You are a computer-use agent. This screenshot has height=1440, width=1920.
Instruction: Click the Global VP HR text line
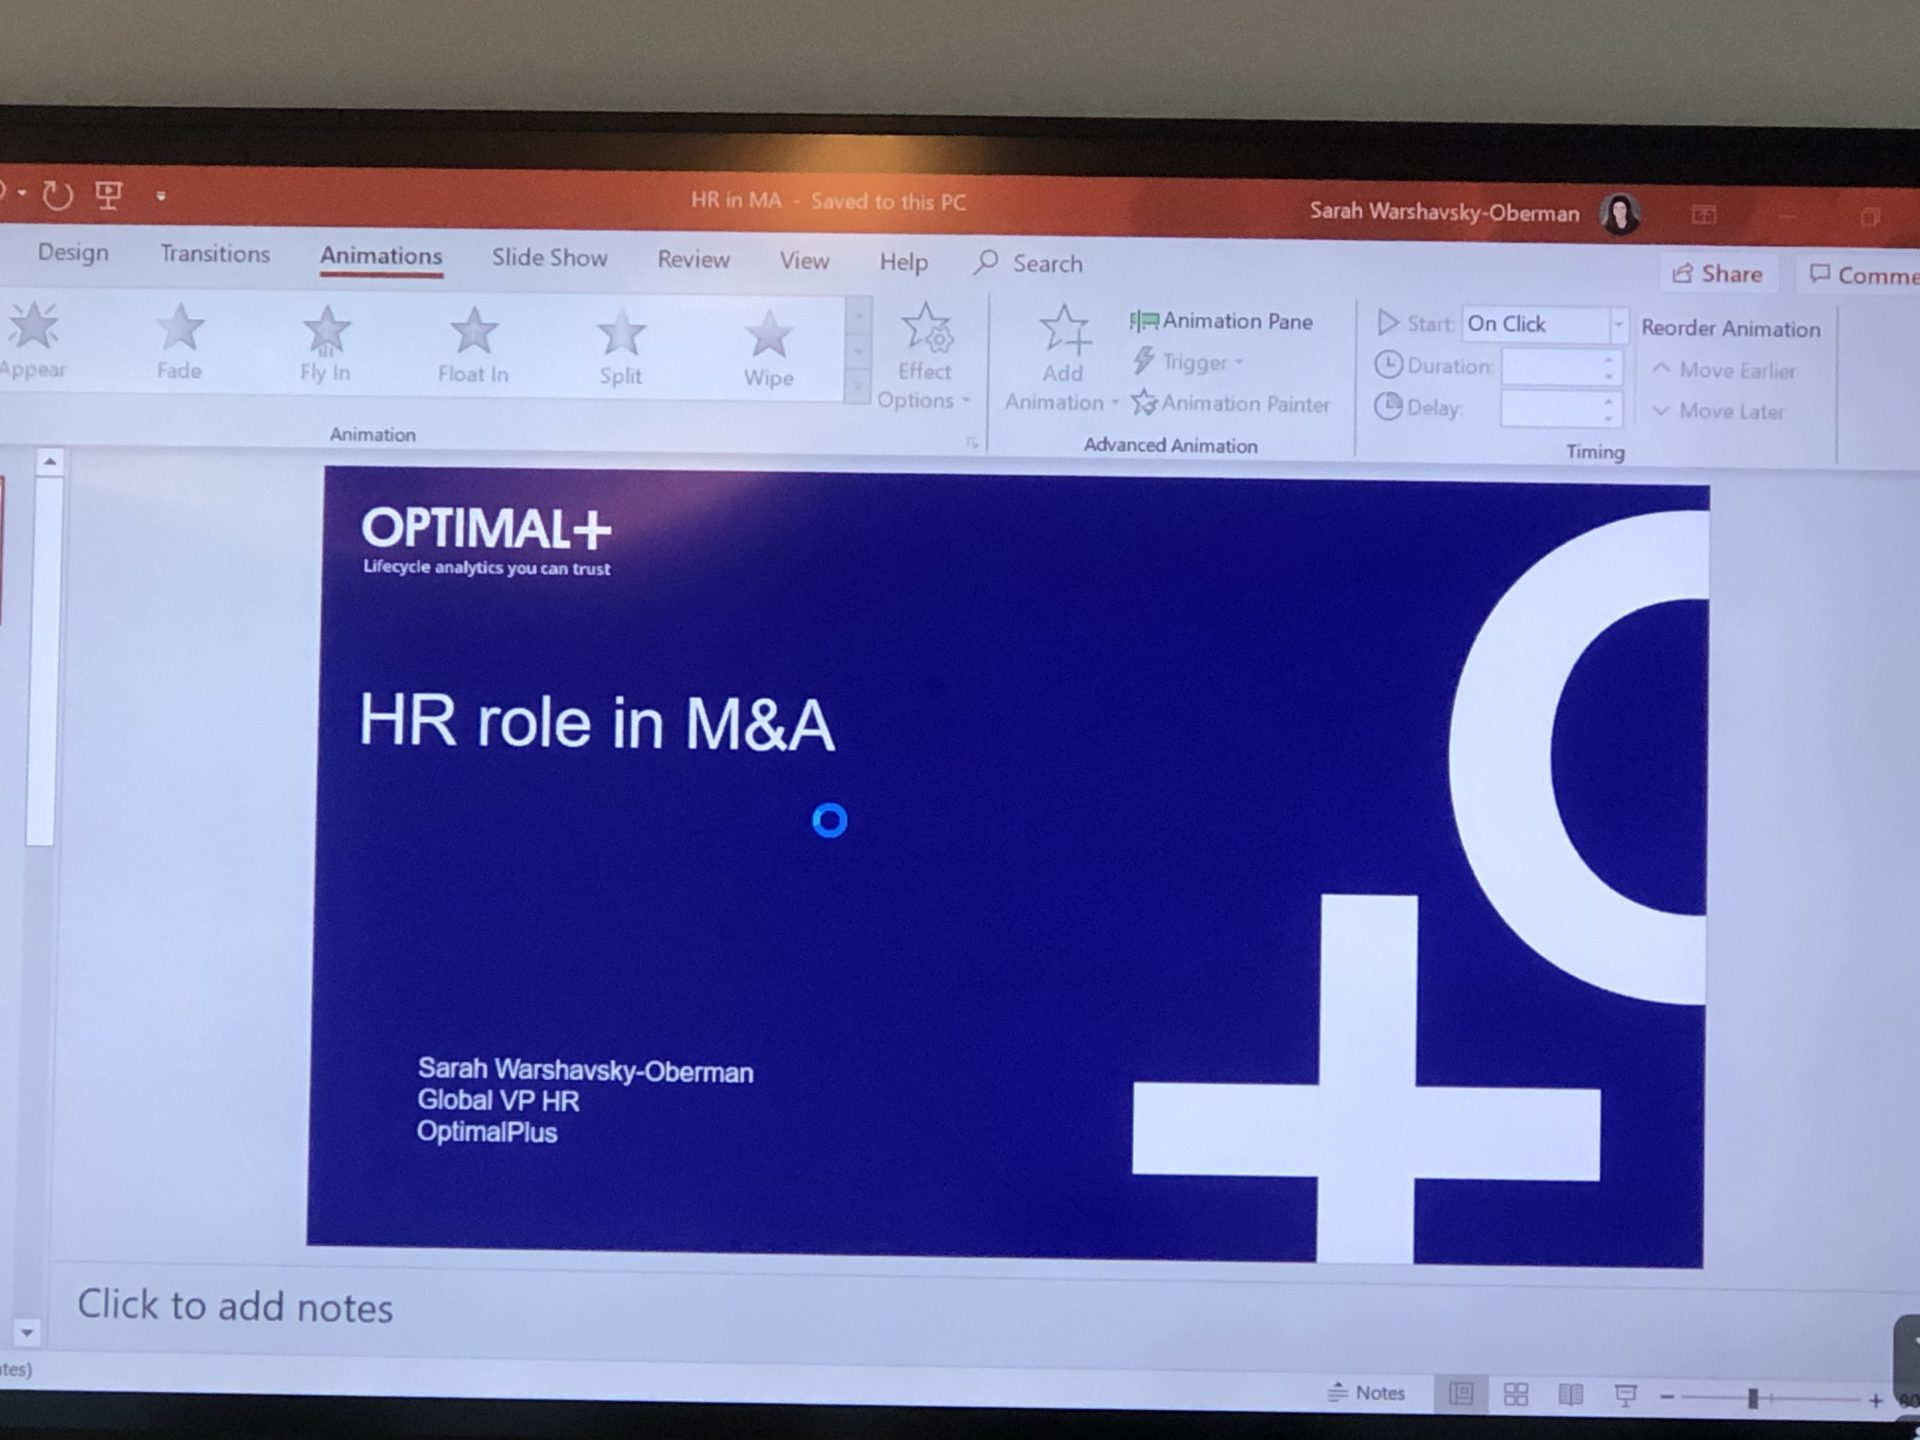click(498, 1101)
